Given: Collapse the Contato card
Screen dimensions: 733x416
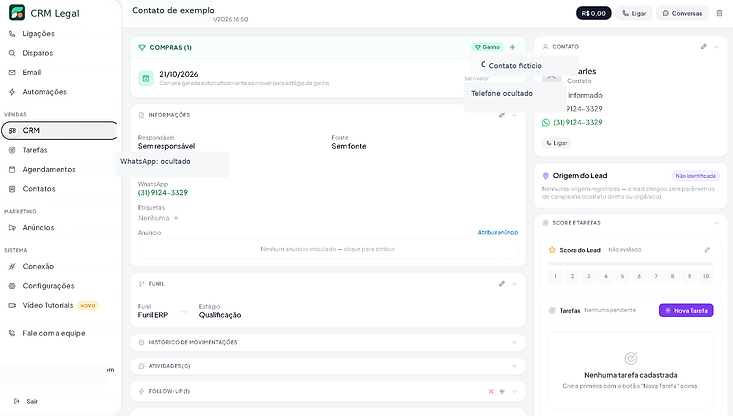Looking at the screenshot, I should pyautogui.click(x=717, y=47).
